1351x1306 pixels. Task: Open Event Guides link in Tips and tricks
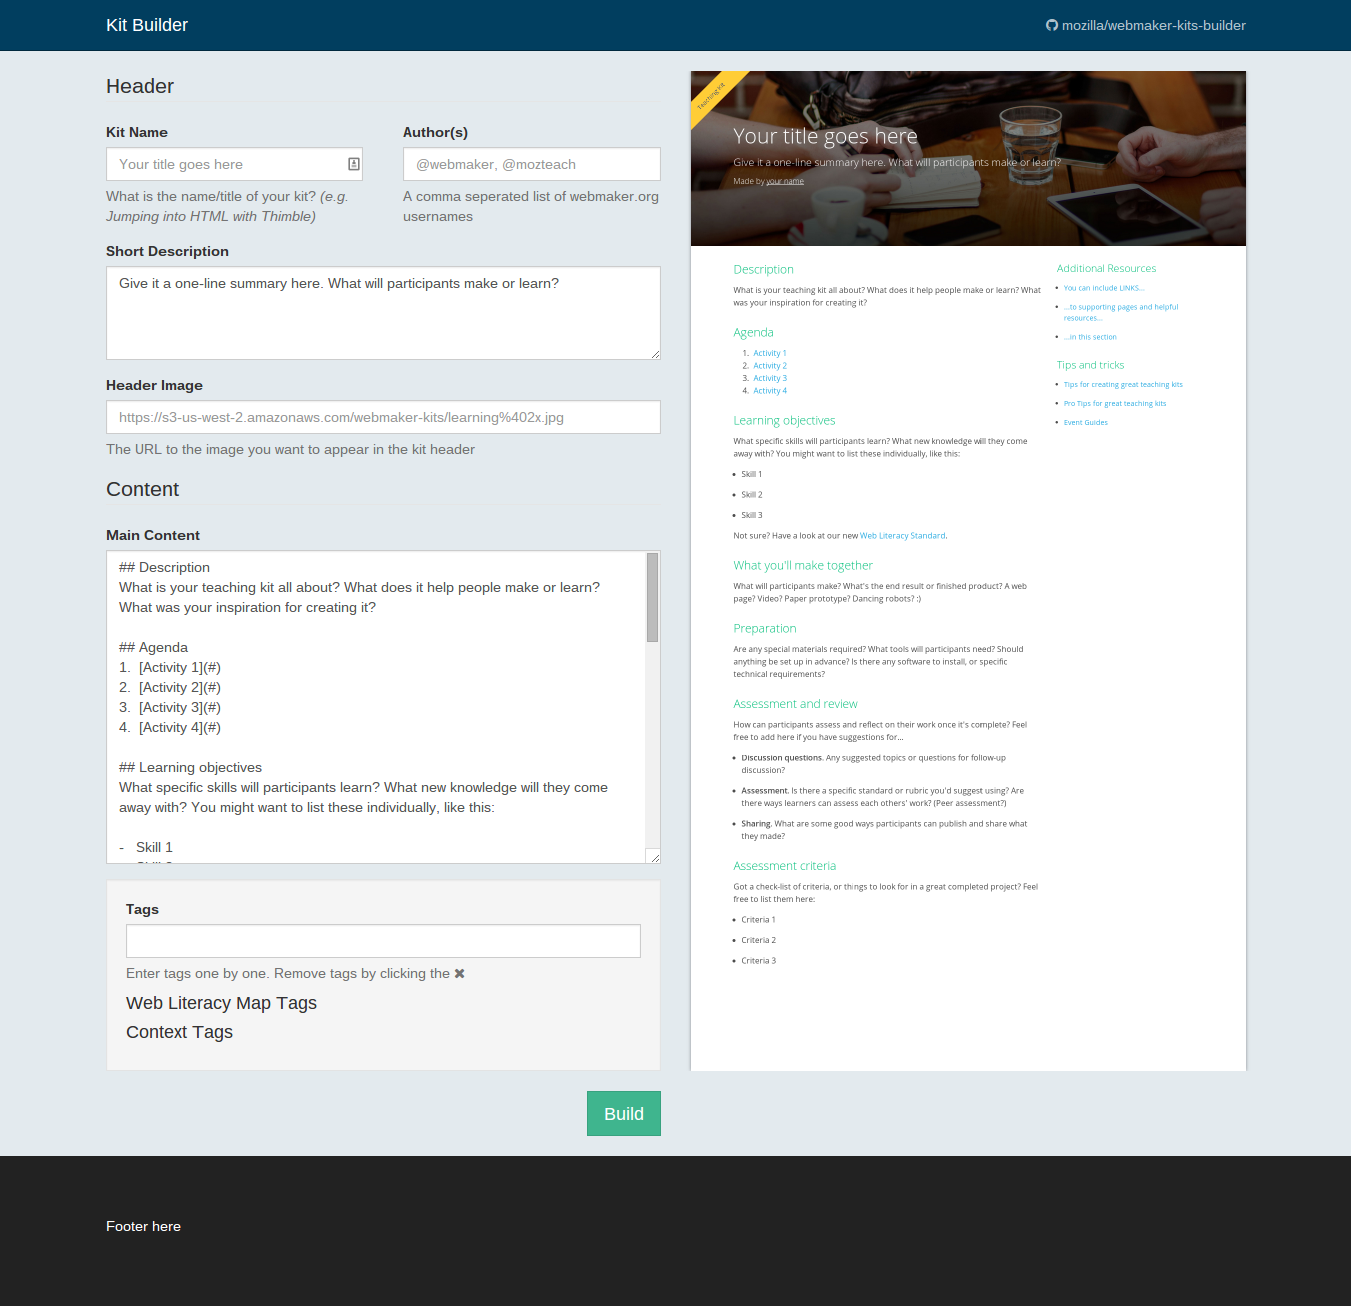click(1085, 423)
